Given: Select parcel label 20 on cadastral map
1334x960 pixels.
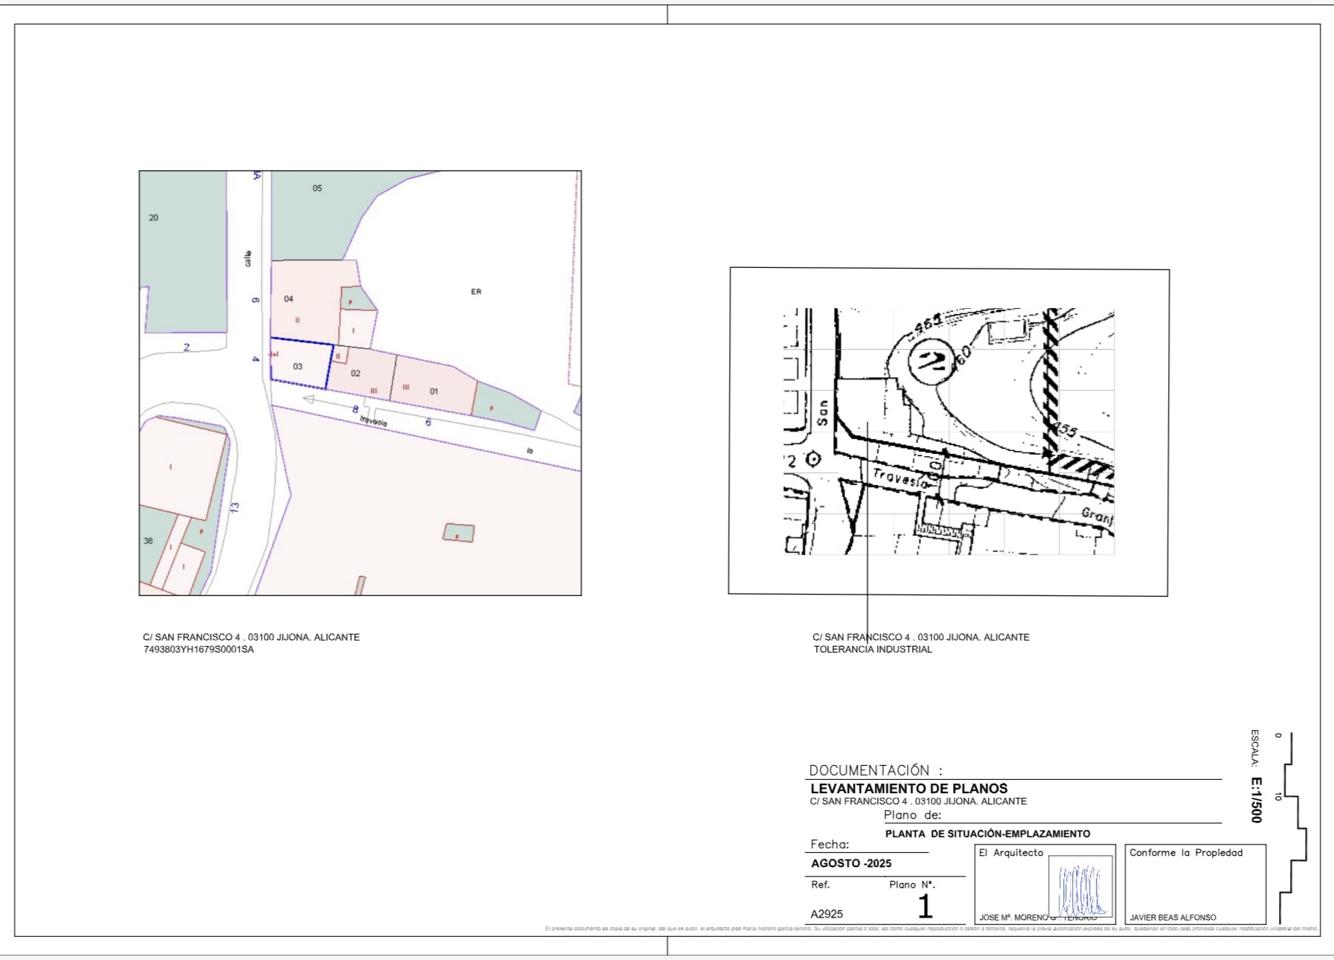Looking at the screenshot, I should click(x=153, y=217).
